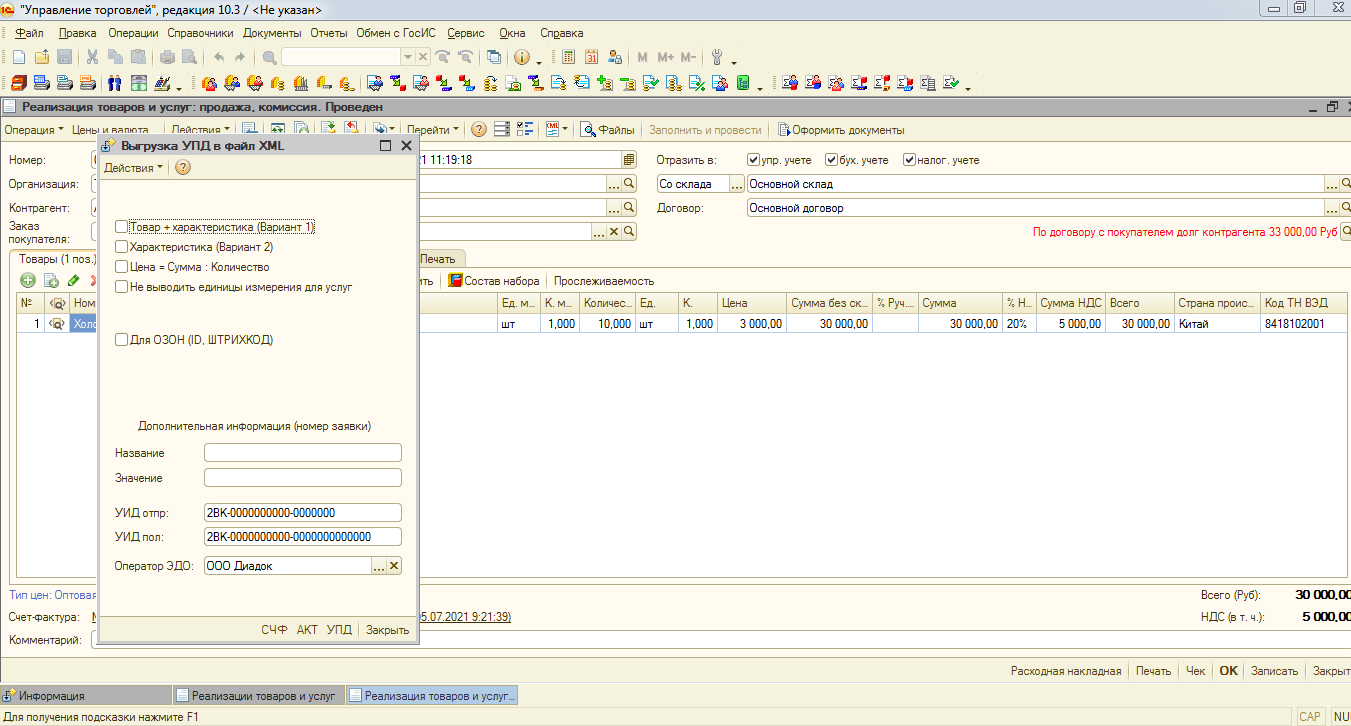The width and height of the screenshot is (1351, 726).
Task: Enable 'Для ОЗОН (ID, ШТРИХКОД)' checkbox
Action: 122,340
